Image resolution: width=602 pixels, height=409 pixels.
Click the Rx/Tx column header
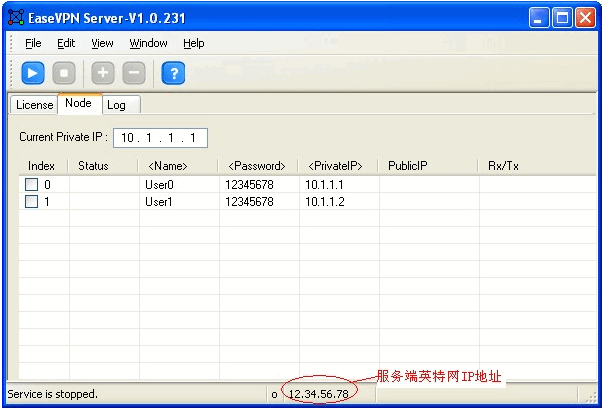(x=537, y=166)
